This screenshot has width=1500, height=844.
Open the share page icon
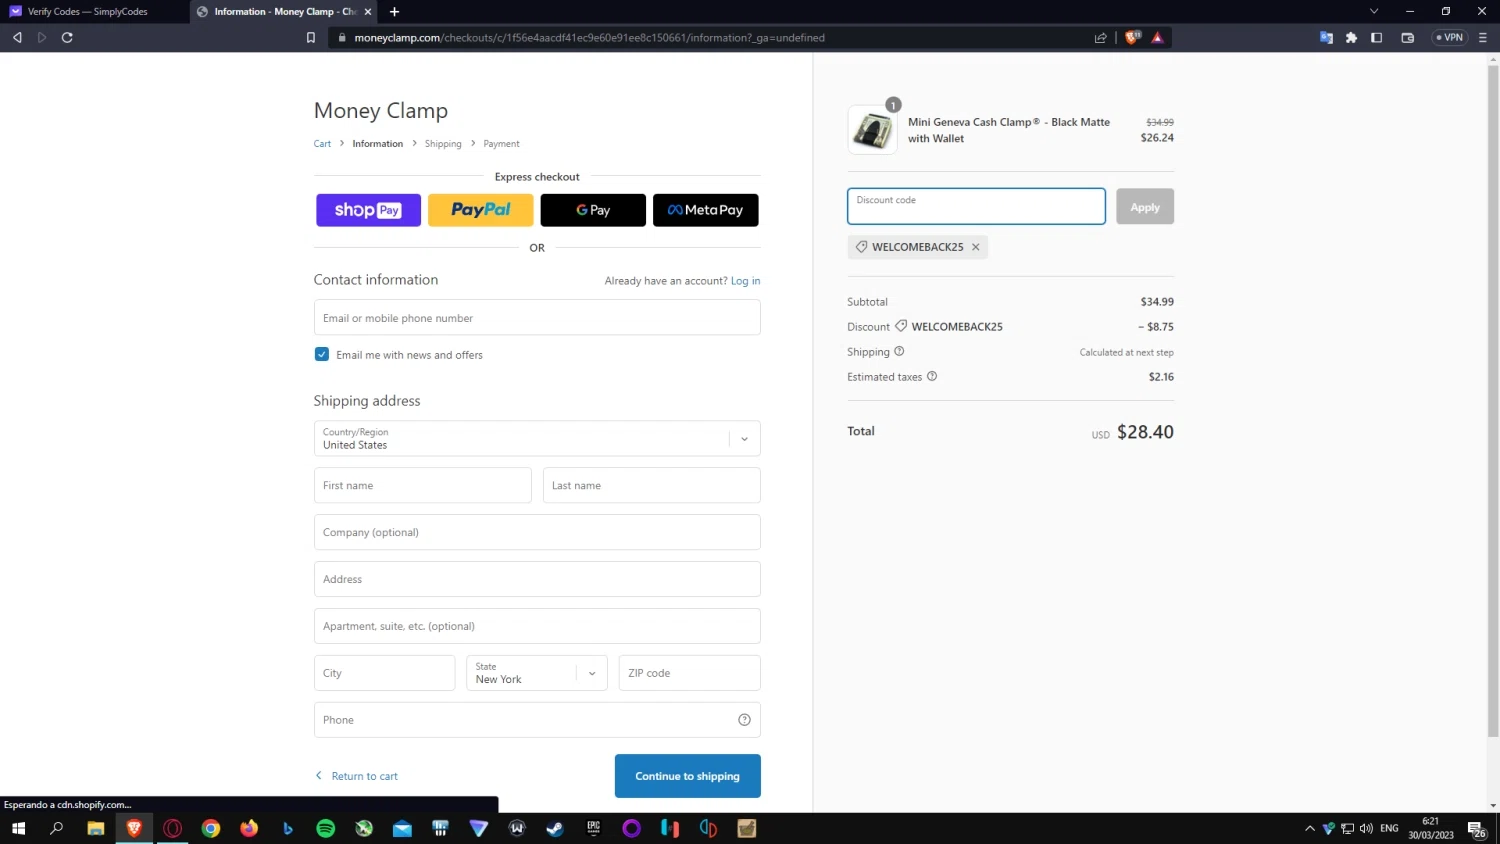point(1101,38)
